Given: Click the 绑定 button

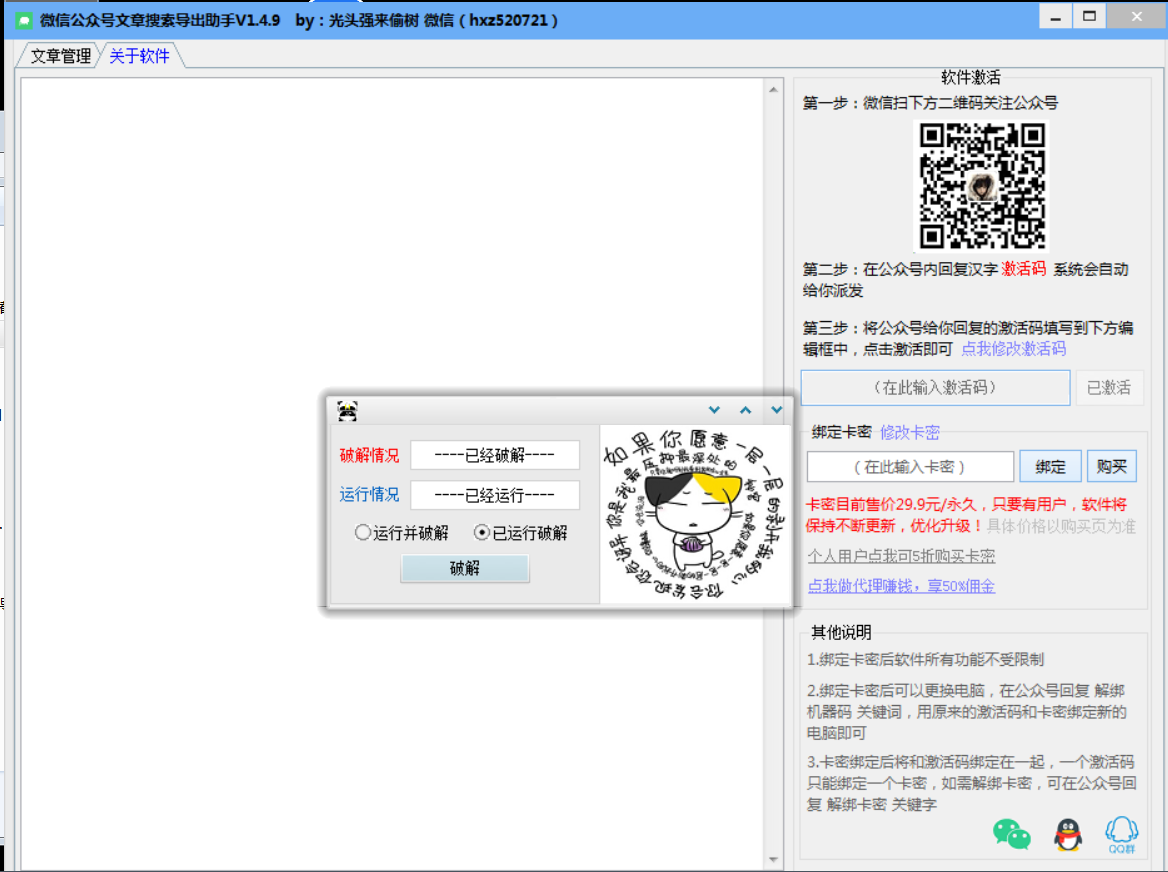Looking at the screenshot, I should (x=1050, y=467).
